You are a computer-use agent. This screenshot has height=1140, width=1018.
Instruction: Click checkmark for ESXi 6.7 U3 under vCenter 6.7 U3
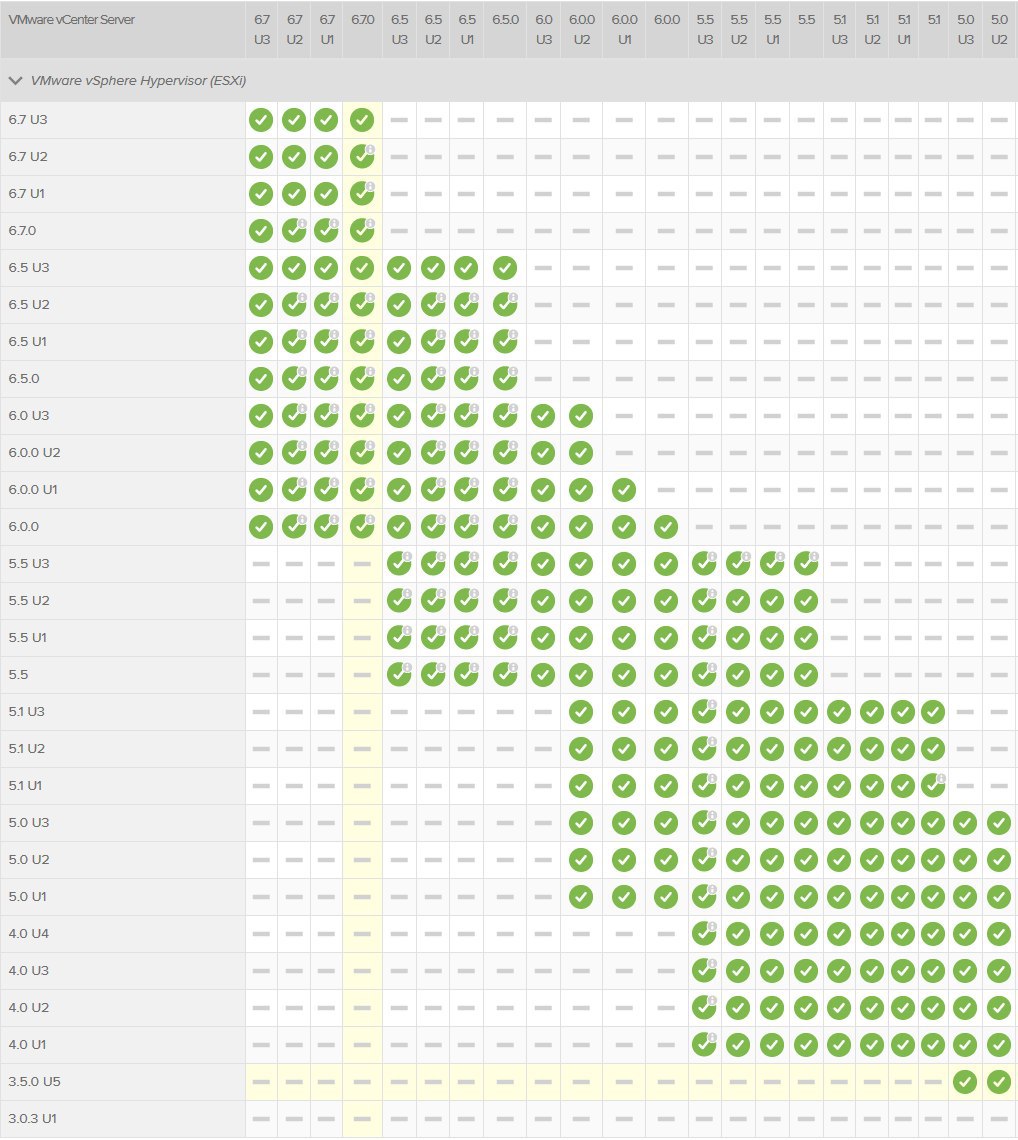click(x=261, y=120)
